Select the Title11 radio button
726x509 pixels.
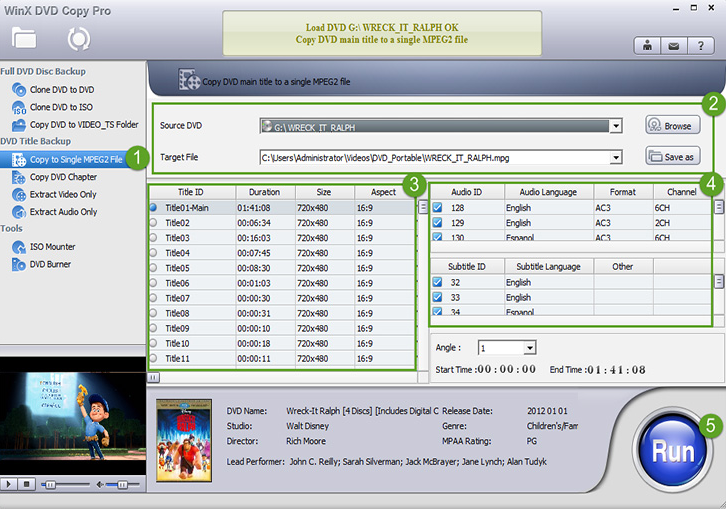click(x=153, y=358)
